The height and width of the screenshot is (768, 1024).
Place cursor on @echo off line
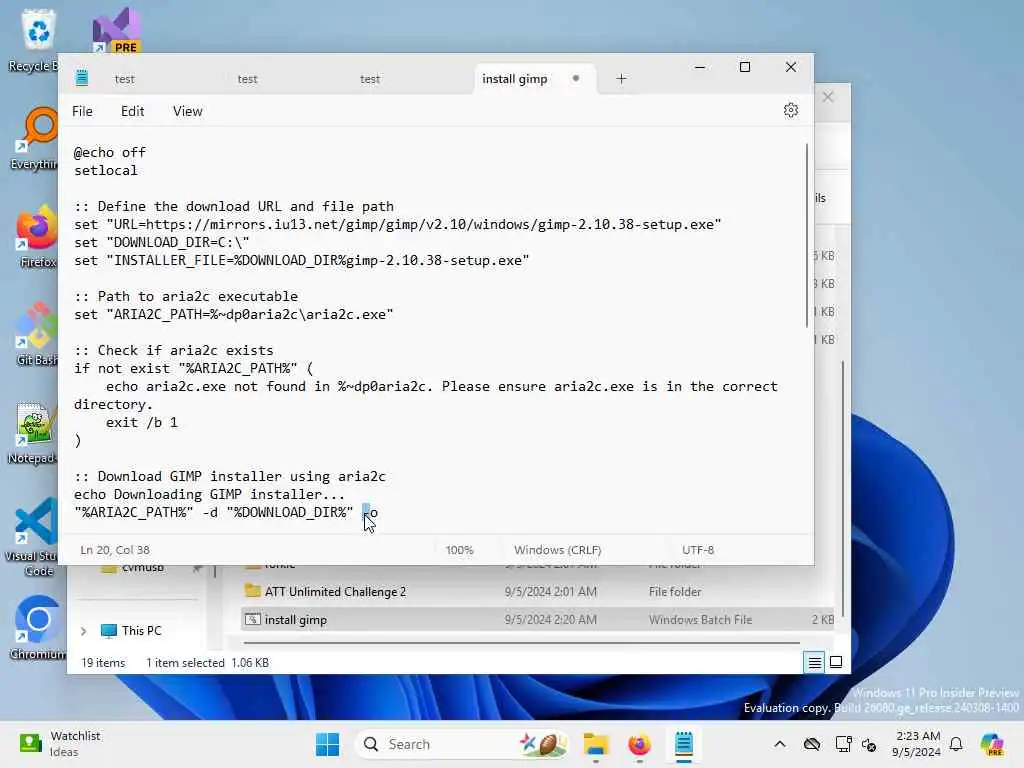click(110, 152)
